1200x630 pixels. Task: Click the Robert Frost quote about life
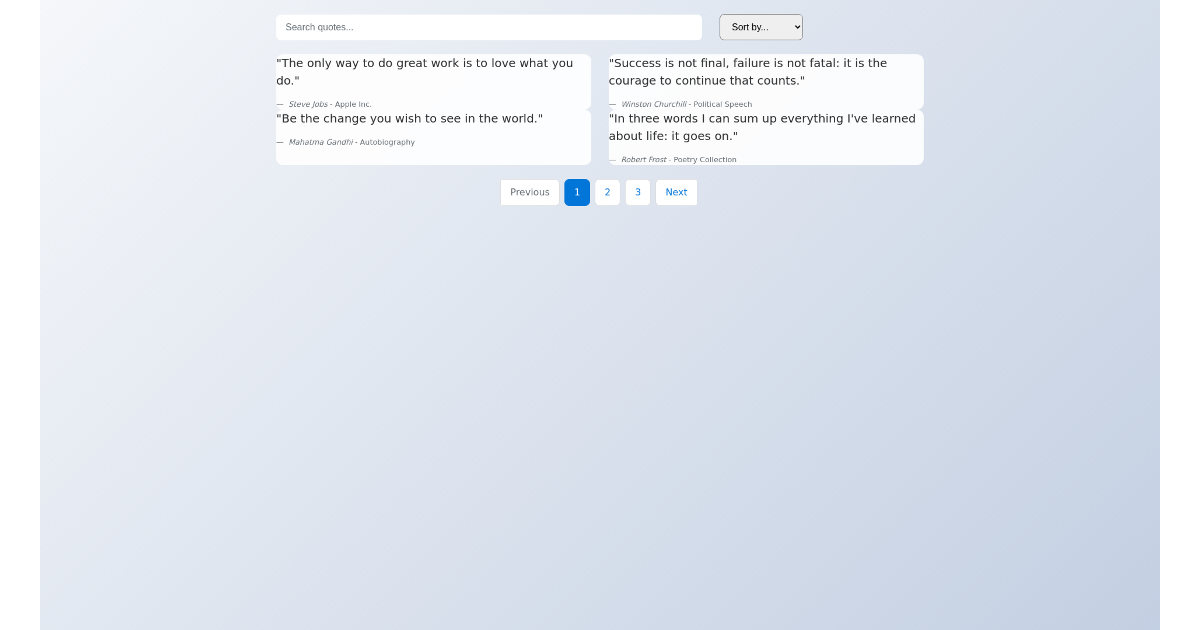[x=762, y=127]
